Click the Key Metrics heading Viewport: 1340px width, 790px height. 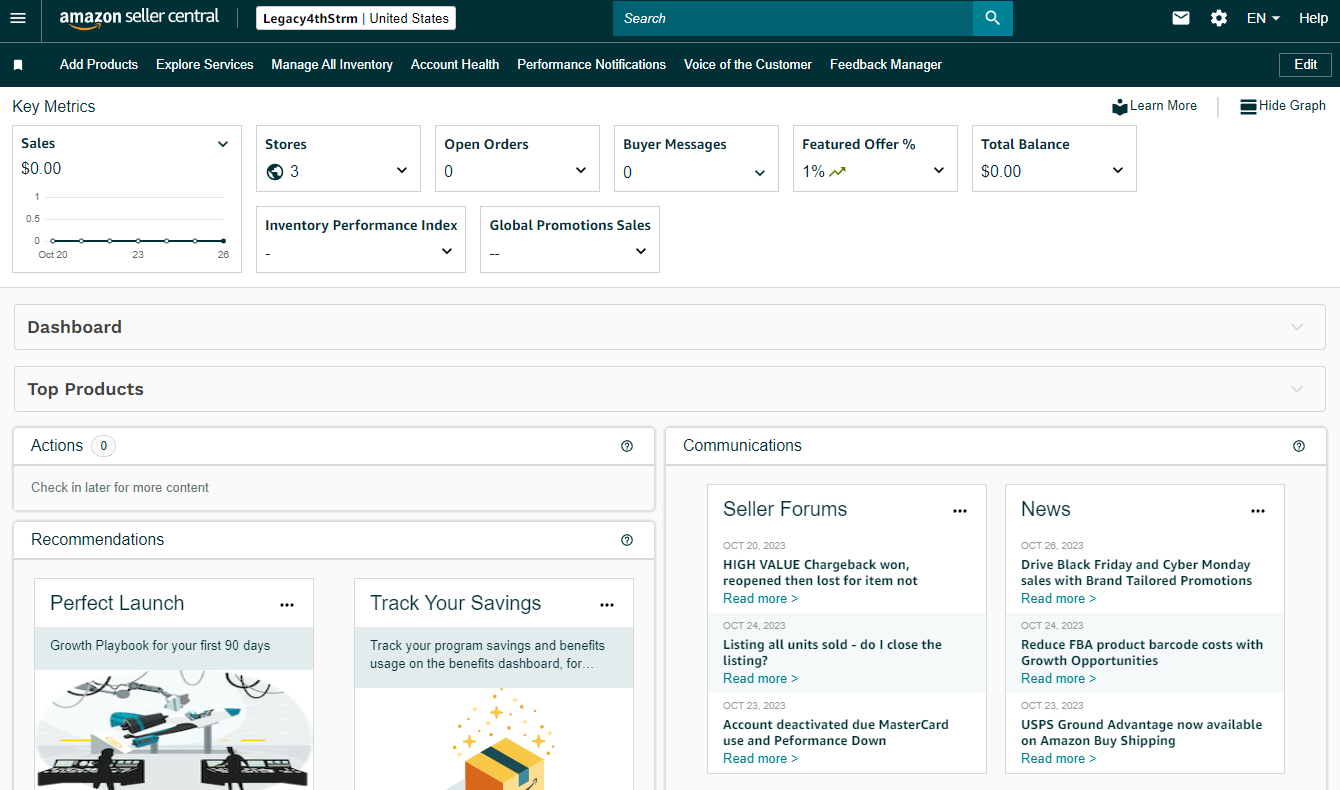point(54,107)
